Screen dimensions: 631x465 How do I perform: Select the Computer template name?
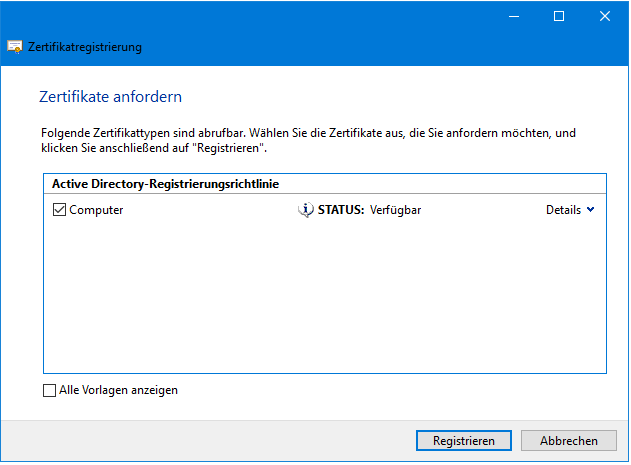coord(96,210)
